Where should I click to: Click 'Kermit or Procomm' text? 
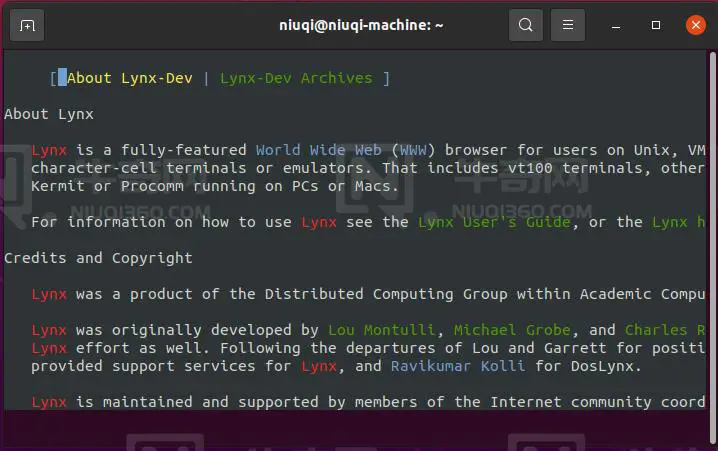107,186
